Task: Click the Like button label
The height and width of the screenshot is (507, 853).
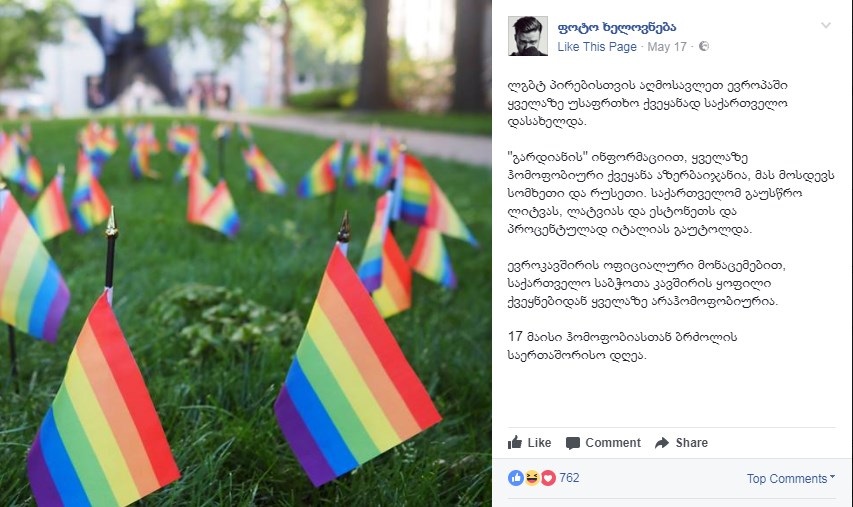Action: pyautogui.click(x=539, y=443)
